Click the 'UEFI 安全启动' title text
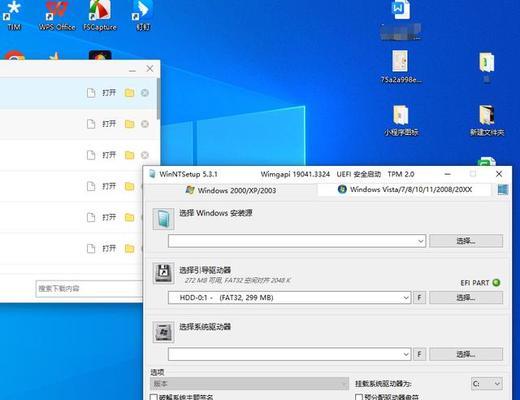 359,174
